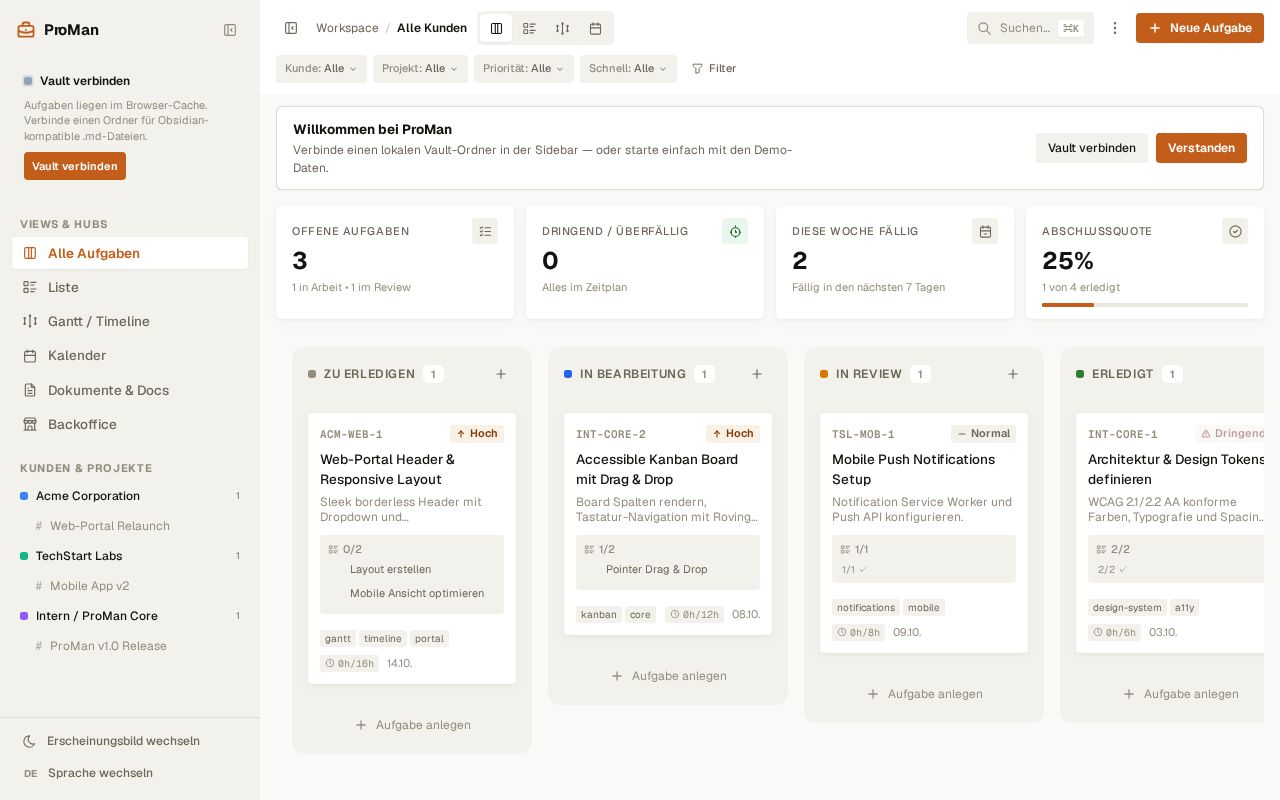Dismiss the welcome banner with Verstanden
This screenshot has width=1280, height=800.
click(1201, 148)
